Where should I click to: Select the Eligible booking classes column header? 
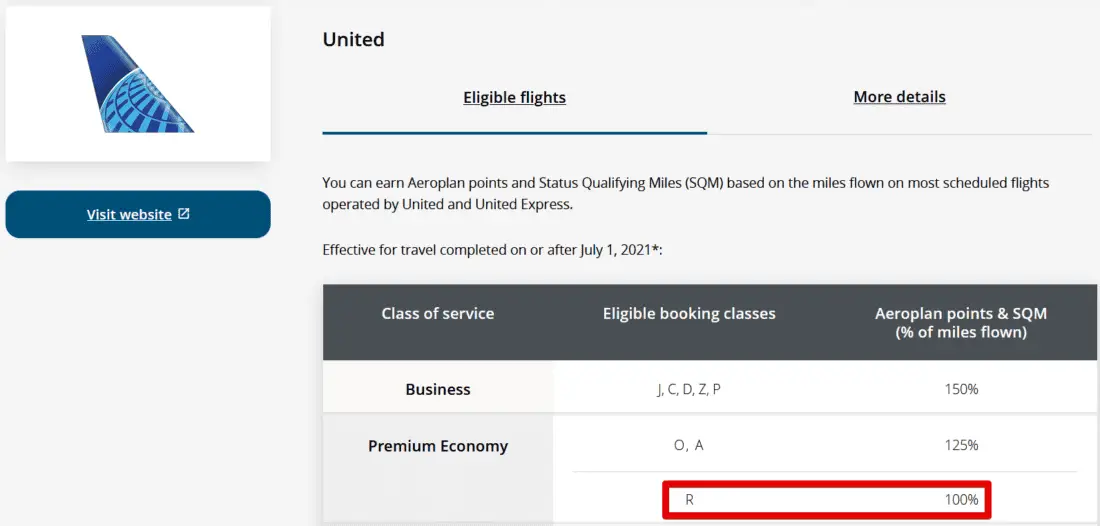click(689, 314)
